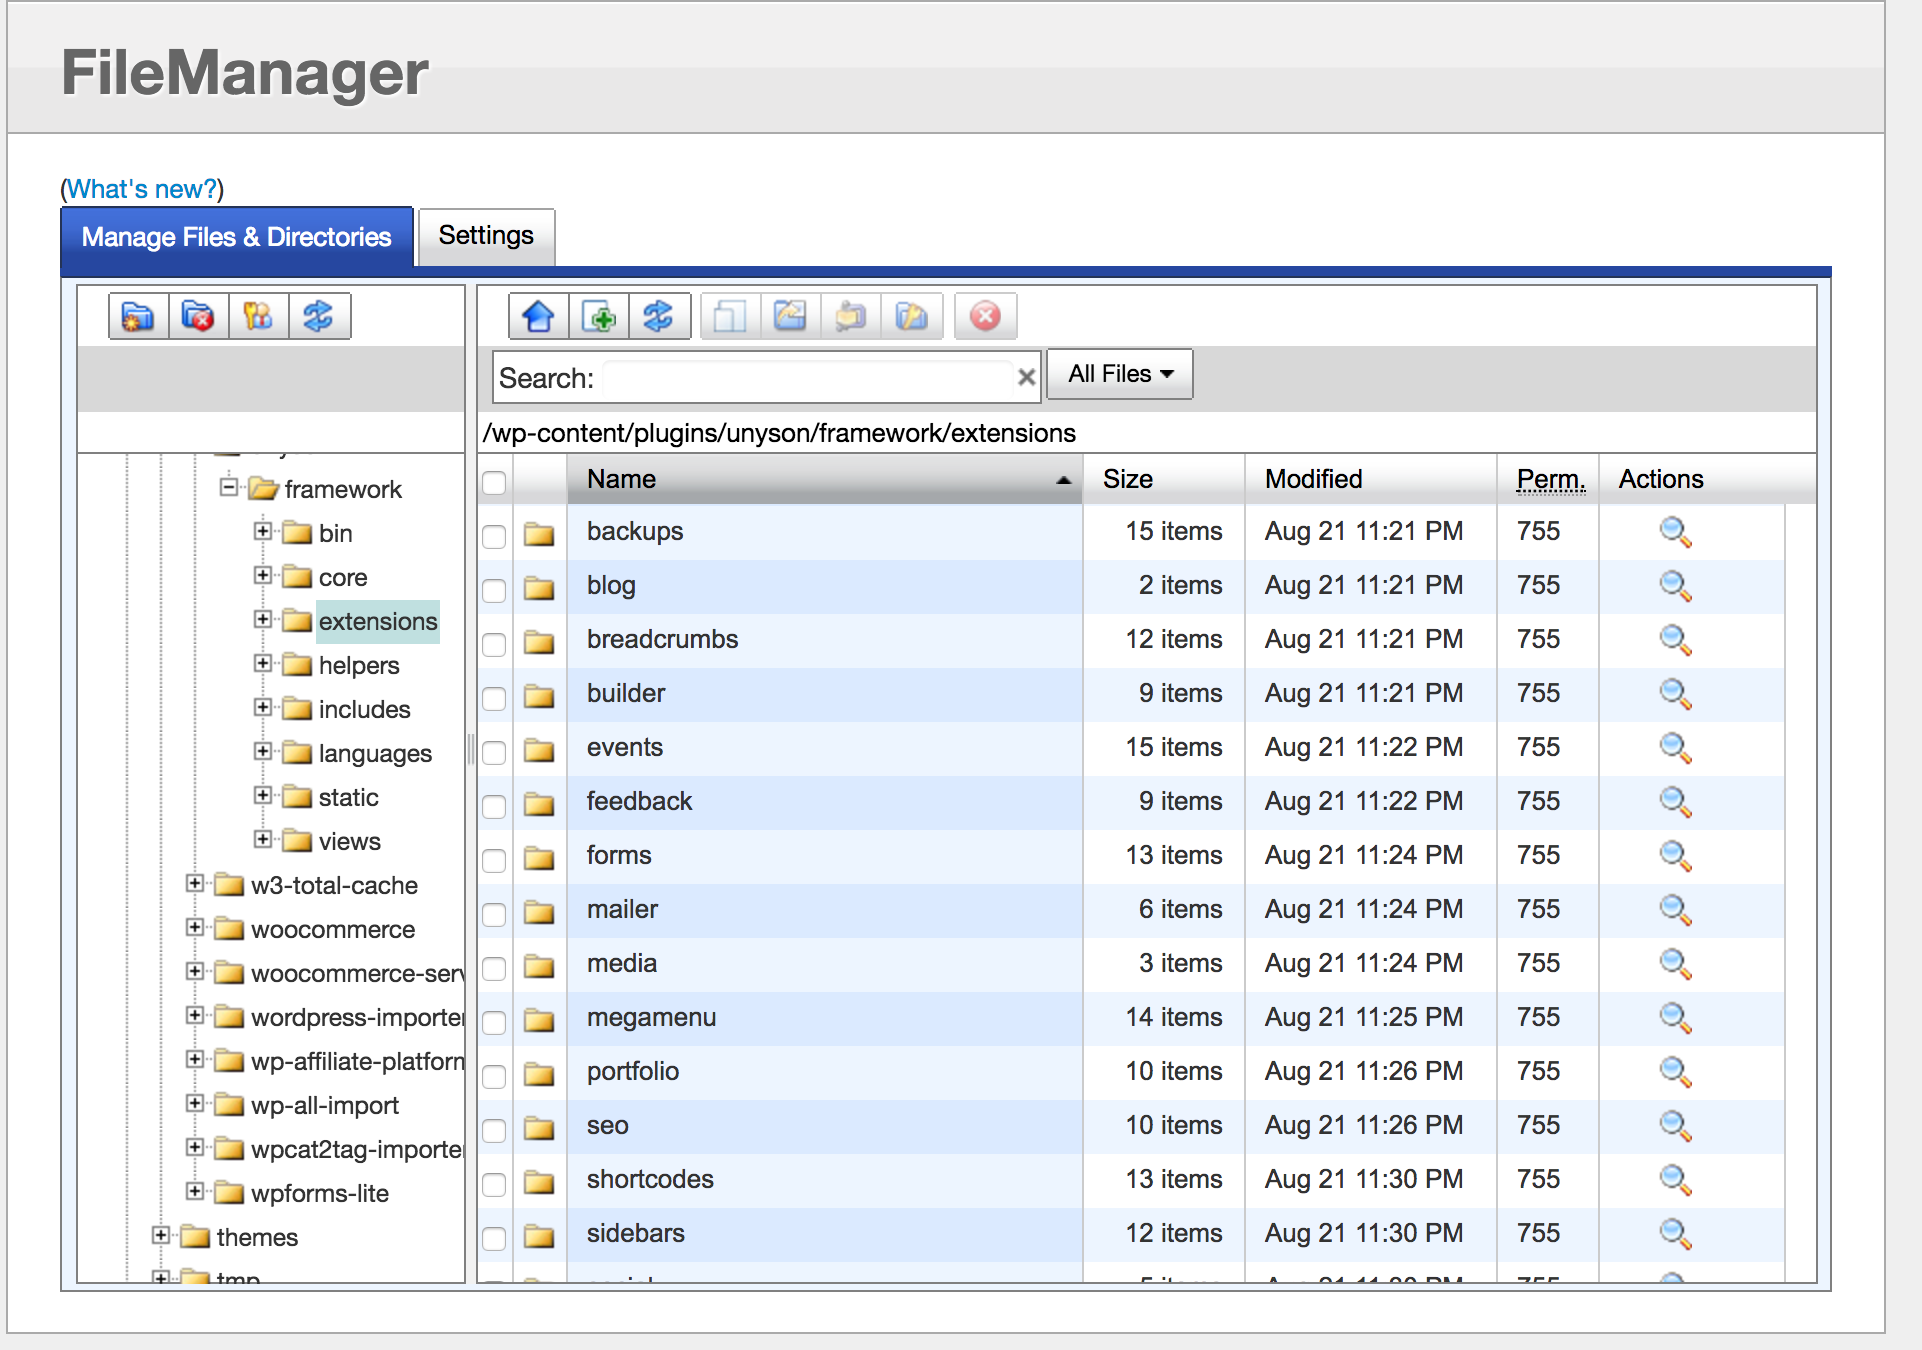Expand the includes folder in the tree
This screenshot has width=1922, height=1350.
pyautogui.click(x=263, y=708)
